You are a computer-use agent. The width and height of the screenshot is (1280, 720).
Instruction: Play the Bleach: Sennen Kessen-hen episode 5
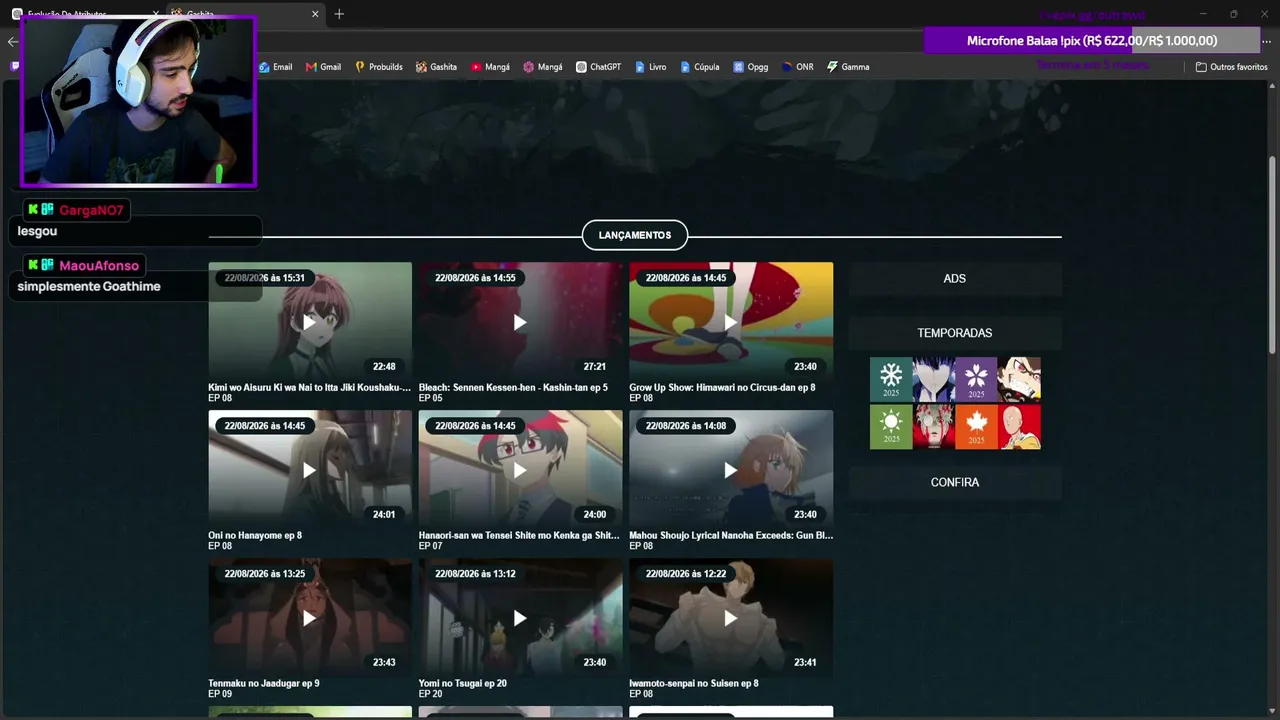coord(520,322)
